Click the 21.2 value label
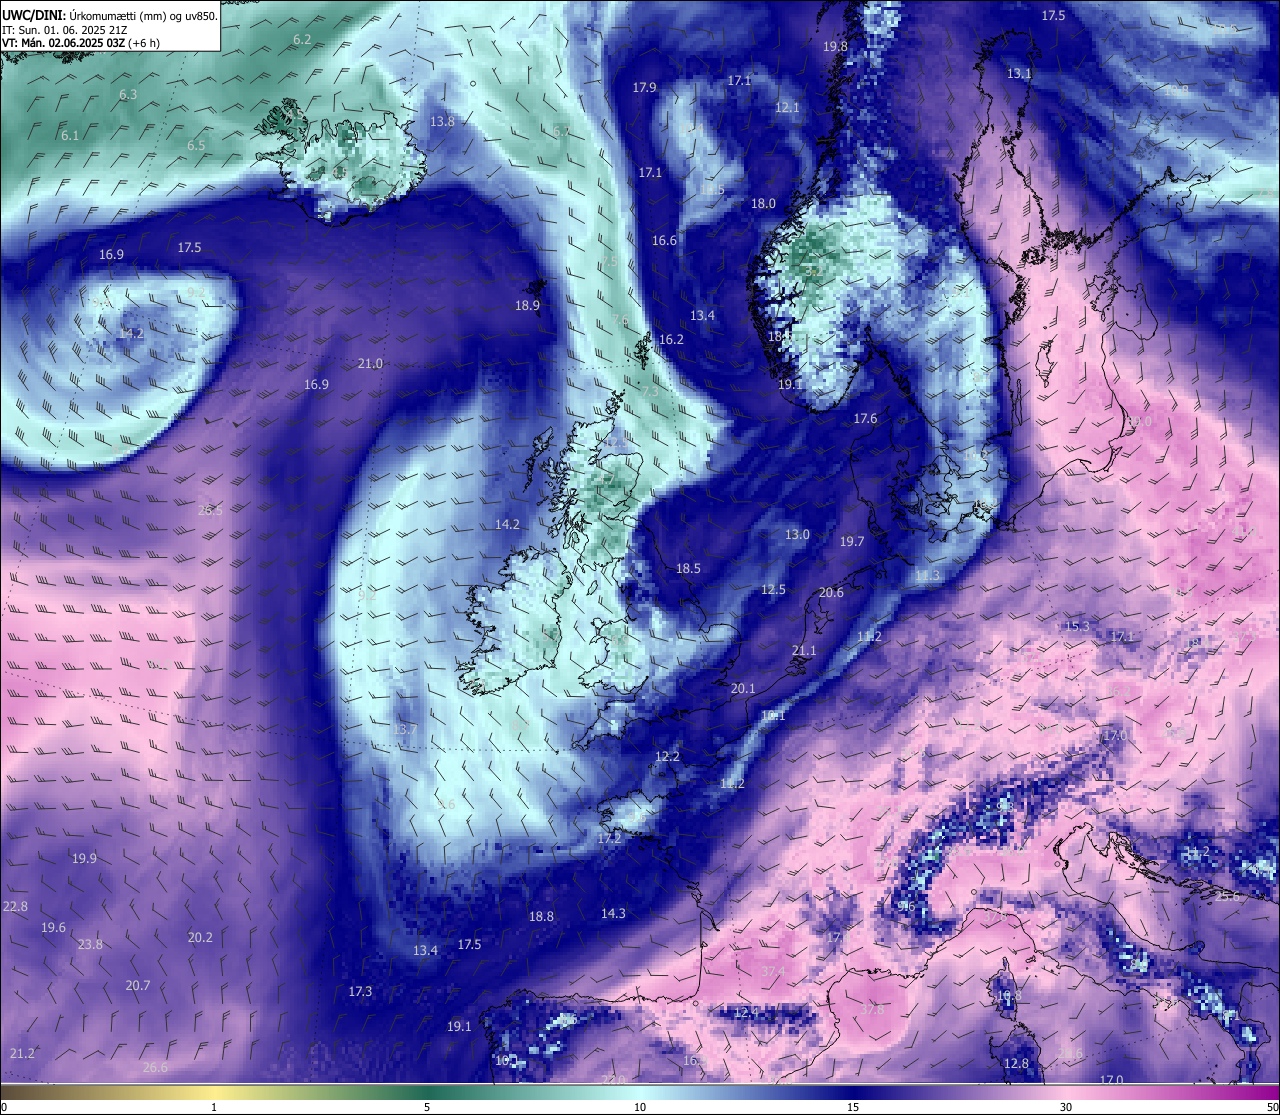This screenshot has width=1280, height=1115. pos(22,1054)
